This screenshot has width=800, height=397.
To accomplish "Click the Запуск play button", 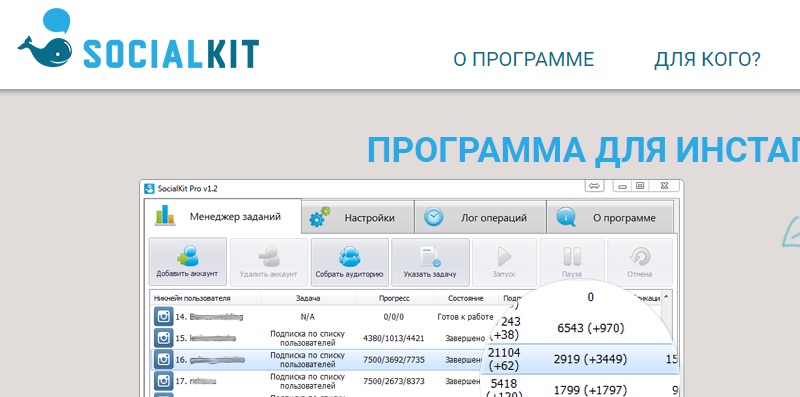I will [x=504, y=262].
